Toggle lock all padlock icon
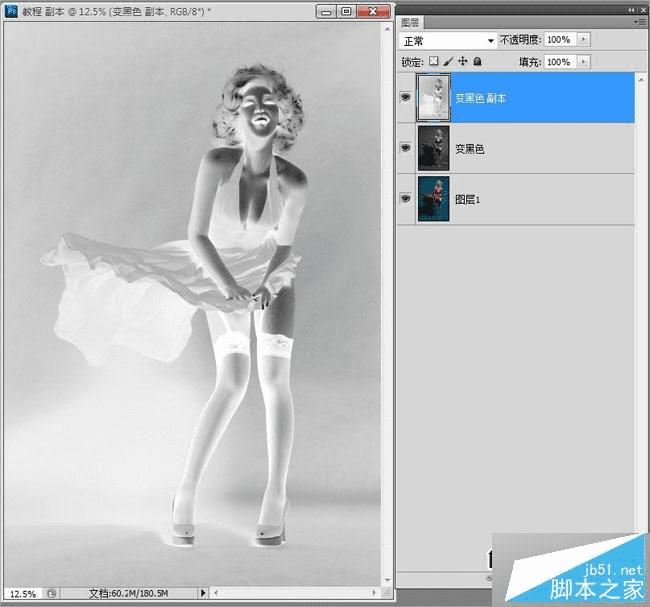650x607 pixels. coord(478,61)
